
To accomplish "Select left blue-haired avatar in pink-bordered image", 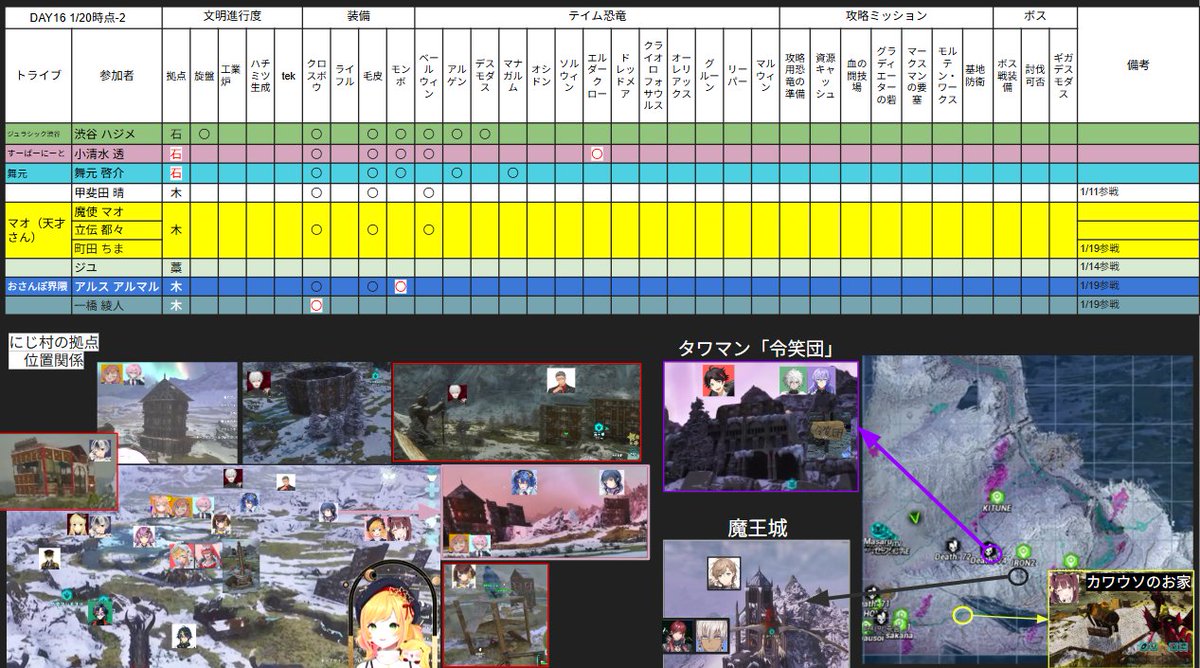I will (x=523, y=482).
